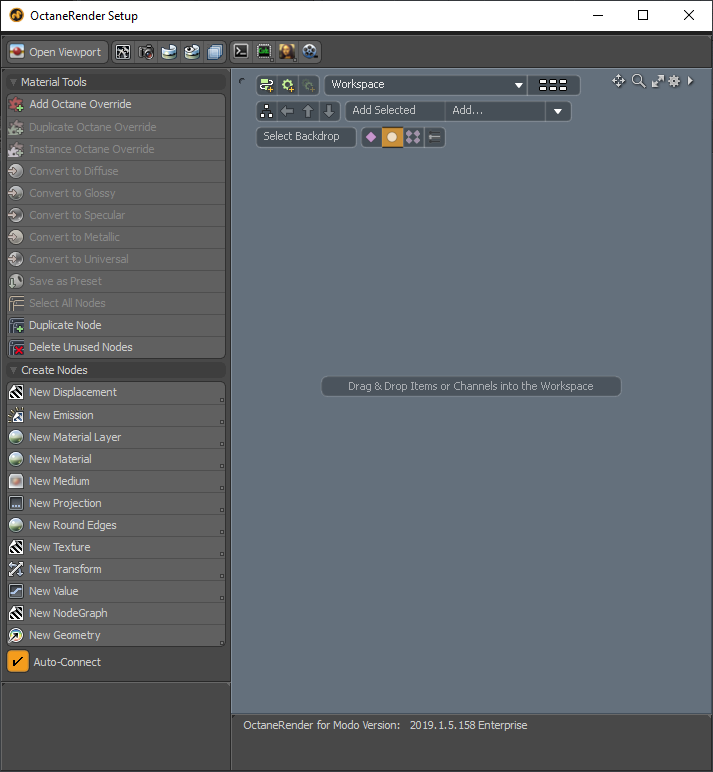The height and width of the screenshot is (772, 713).
Task: Click the add workspace icon with green nodes
Action: tap(266, 85)
